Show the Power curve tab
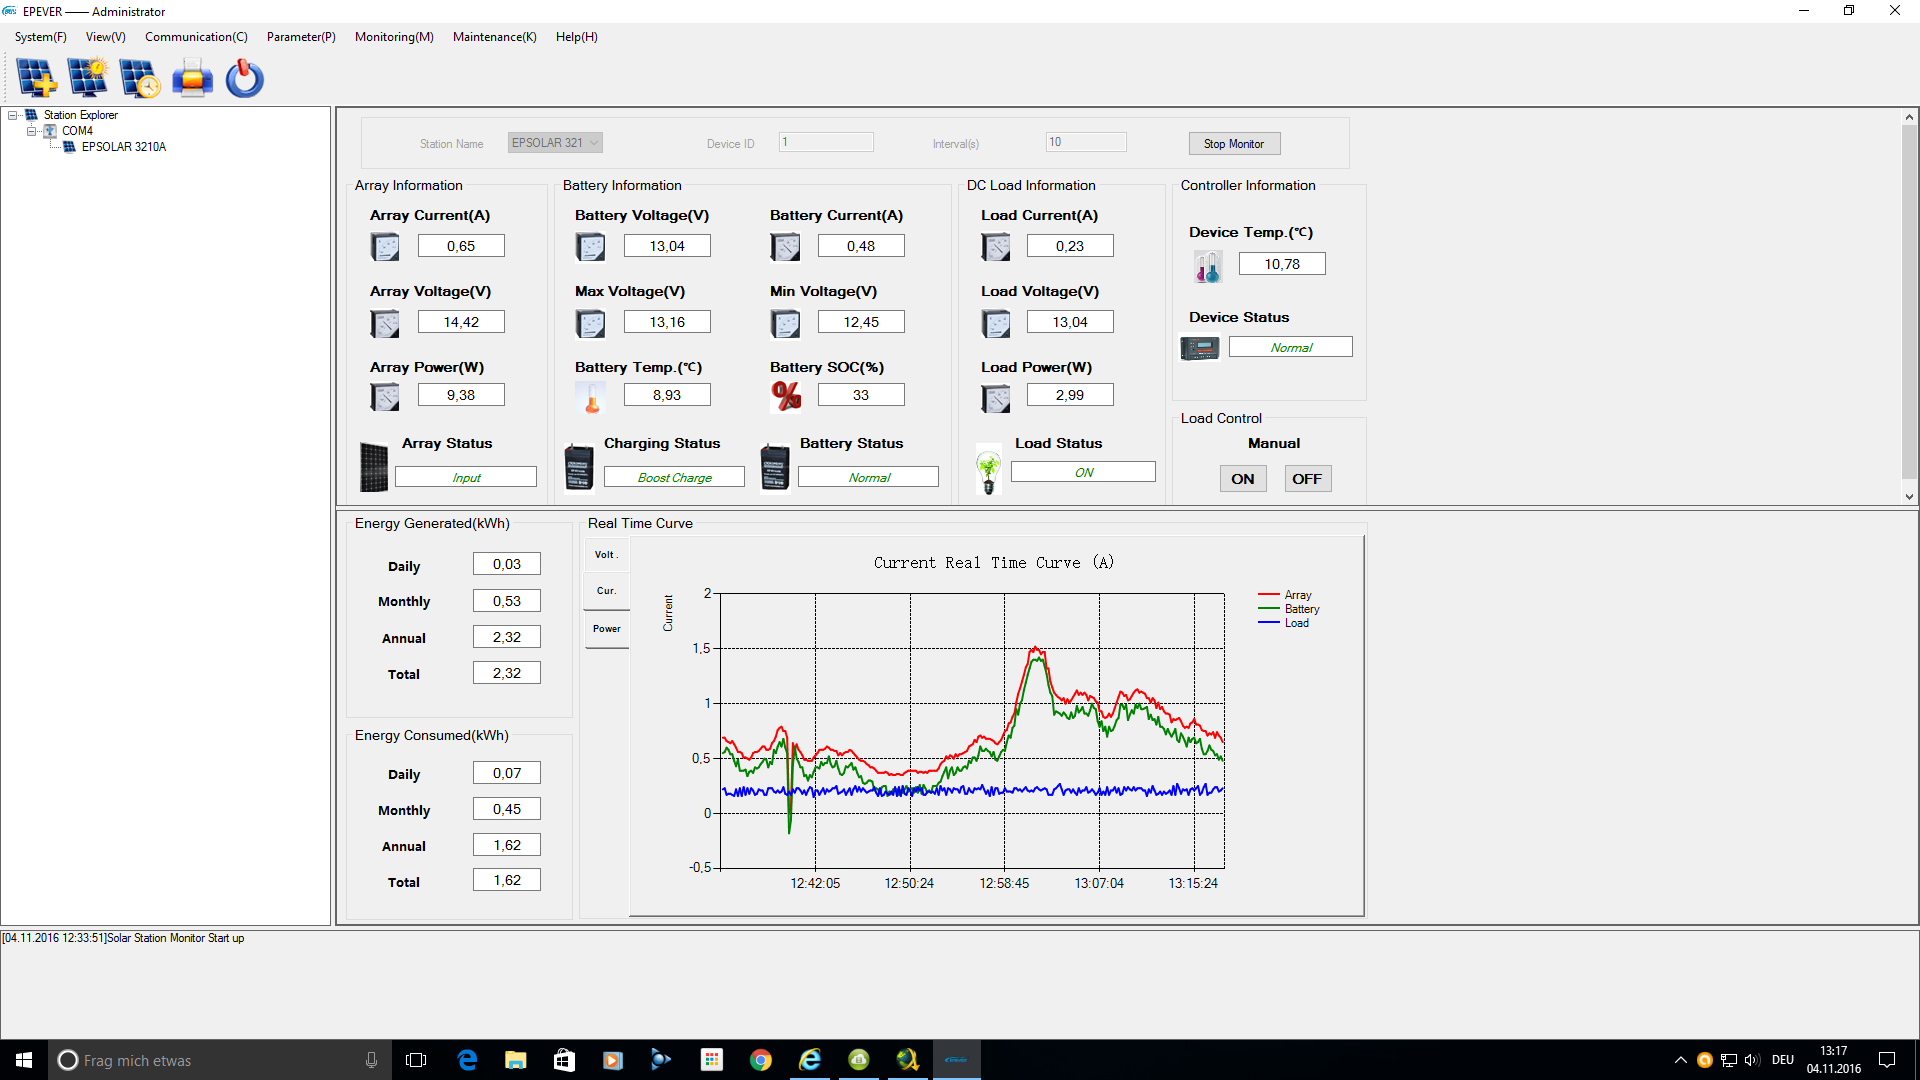 (x=606, y=629)
